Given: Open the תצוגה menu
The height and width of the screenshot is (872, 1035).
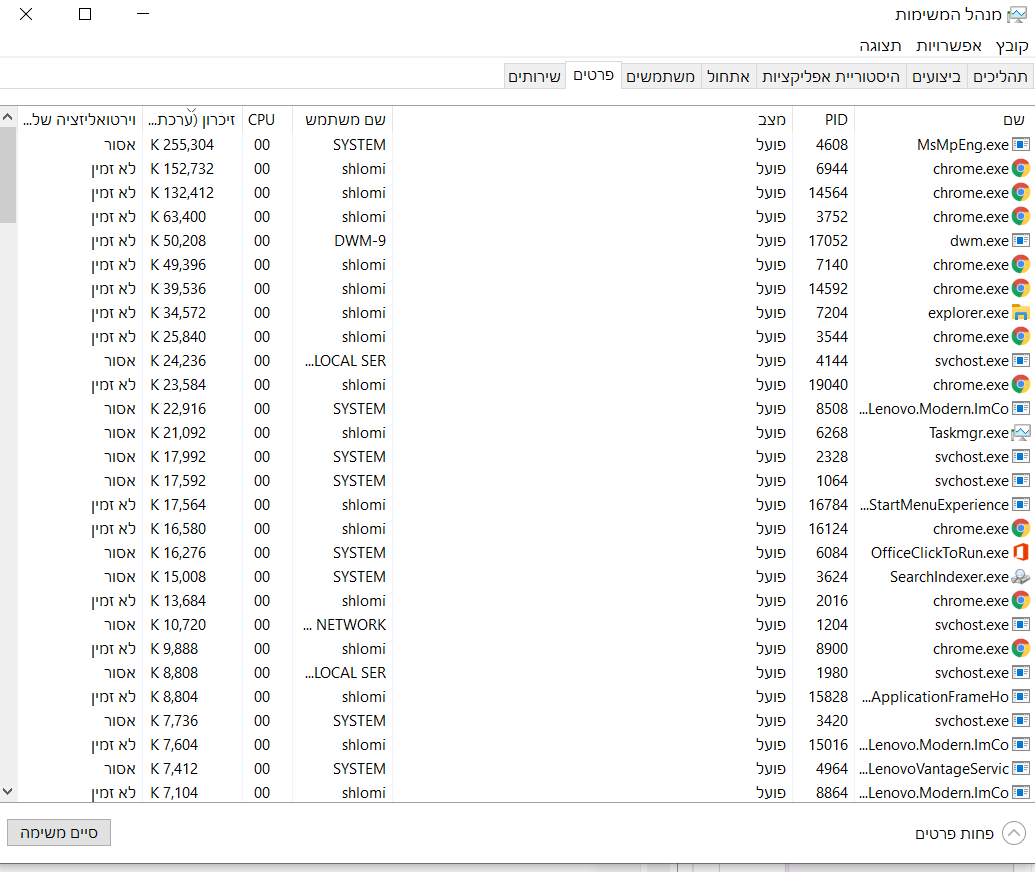Looking at the screenshot, I should [x=880, y=46].
